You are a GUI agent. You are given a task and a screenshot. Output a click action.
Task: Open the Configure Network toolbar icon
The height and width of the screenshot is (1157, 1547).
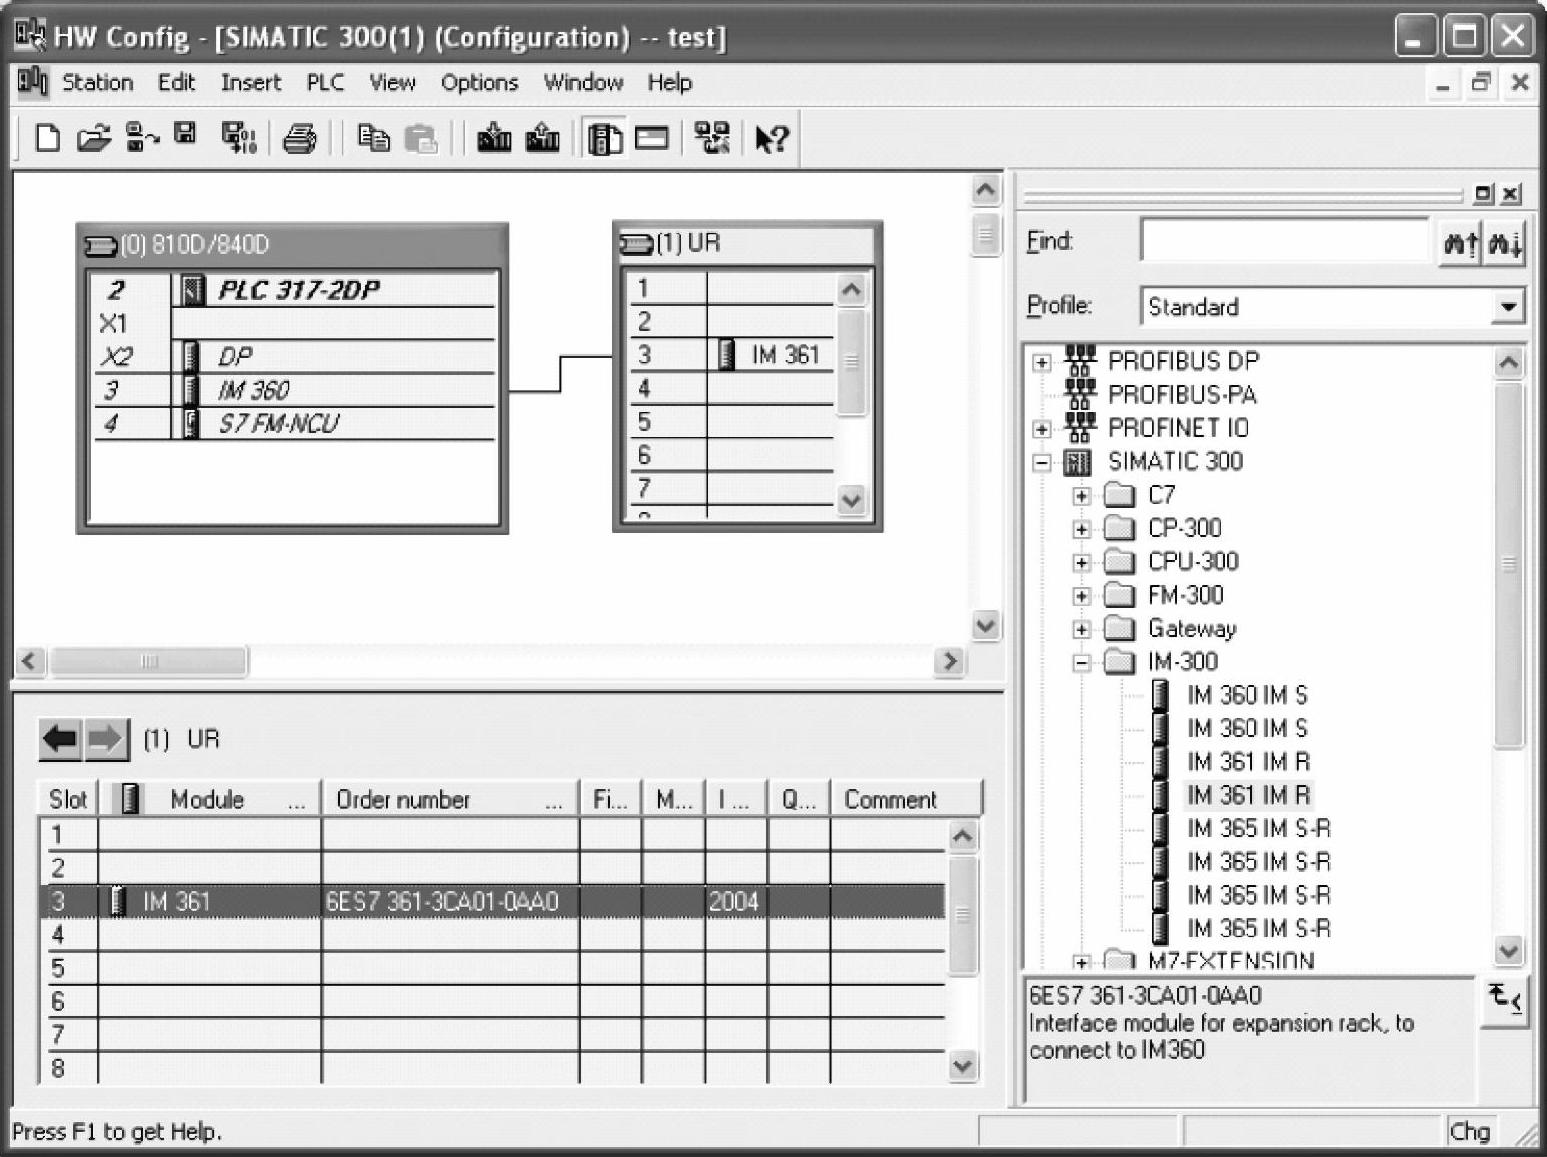(x=712, y=137)
